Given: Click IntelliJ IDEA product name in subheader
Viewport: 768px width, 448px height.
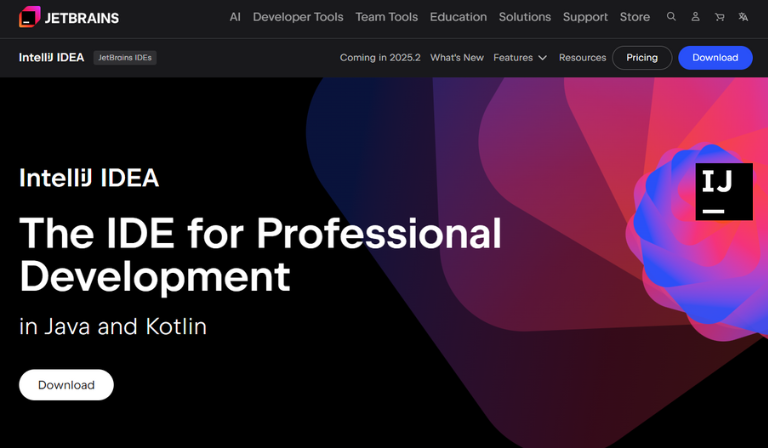Looking at the screenshot, I should [x=51, y=58].
